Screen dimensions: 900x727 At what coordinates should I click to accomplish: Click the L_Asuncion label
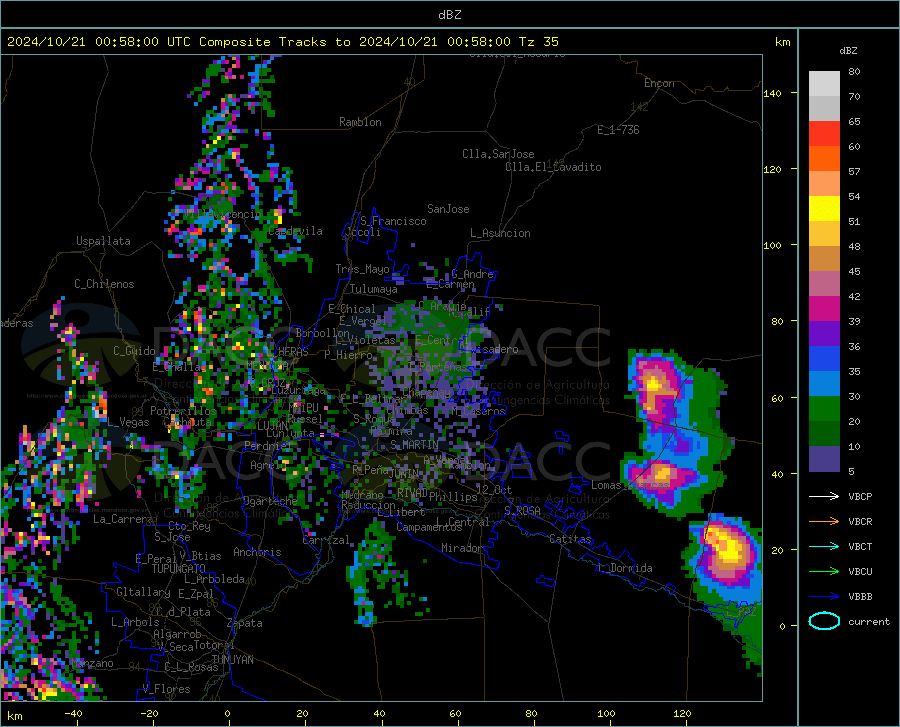coord(500,233)
